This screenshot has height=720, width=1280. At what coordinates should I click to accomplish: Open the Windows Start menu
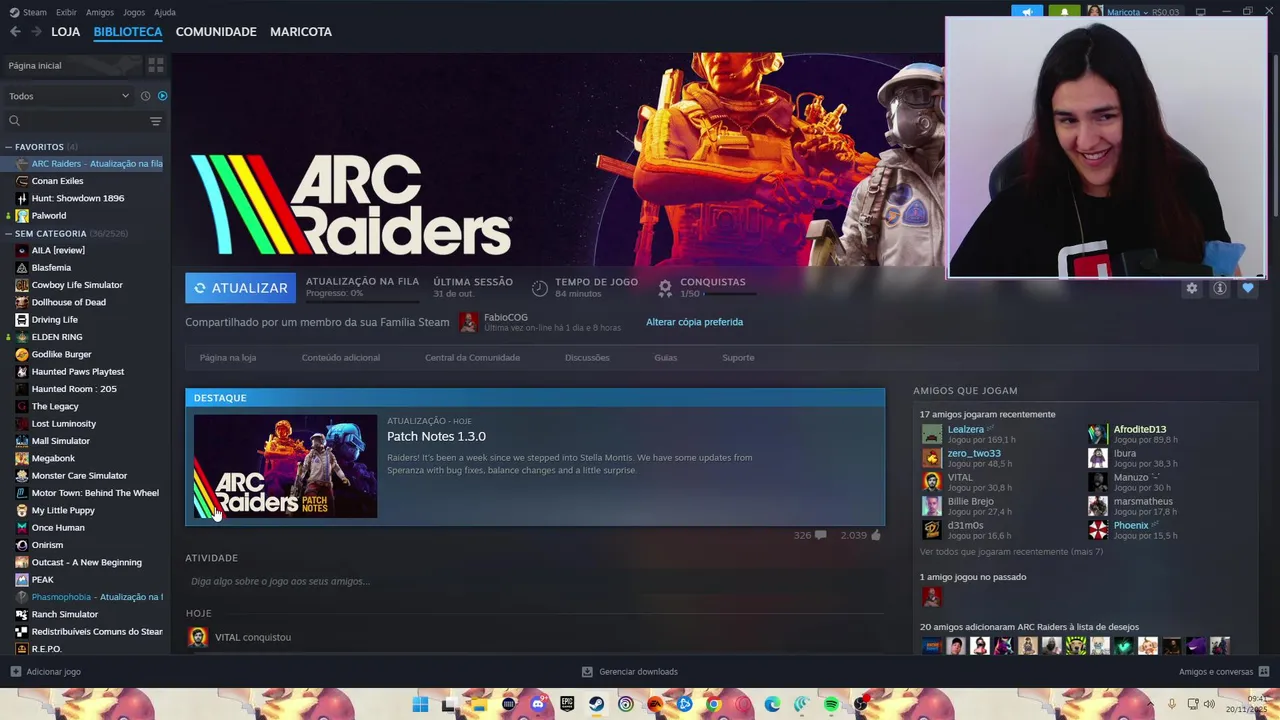(421, 705)
